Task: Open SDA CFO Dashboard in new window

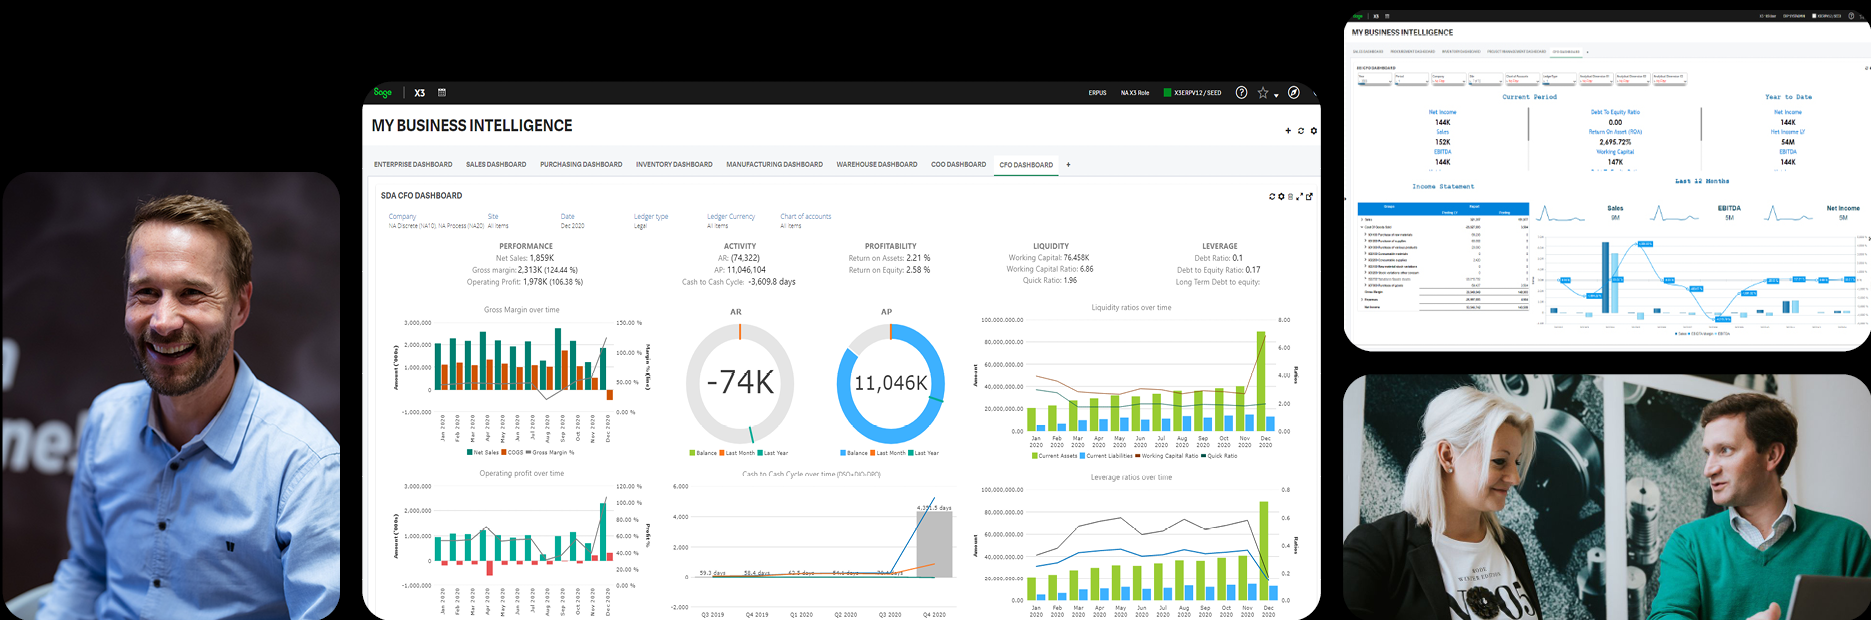Action: 1309,197
